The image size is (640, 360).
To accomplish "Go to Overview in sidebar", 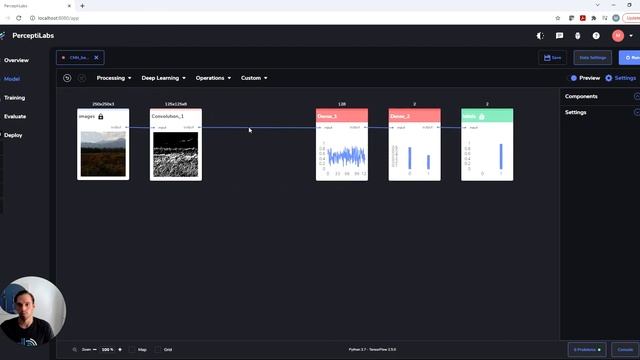I will pos(16,60).
